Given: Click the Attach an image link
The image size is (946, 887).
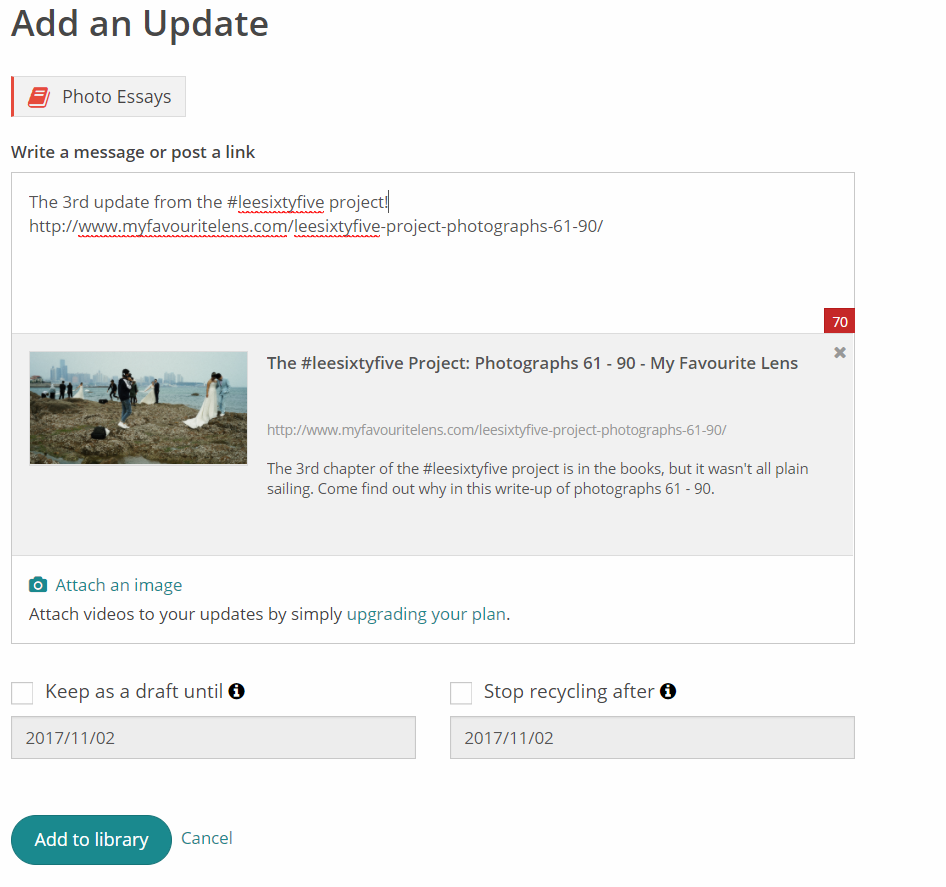Looking at the screenshot, I should click(x=118, y=585).
